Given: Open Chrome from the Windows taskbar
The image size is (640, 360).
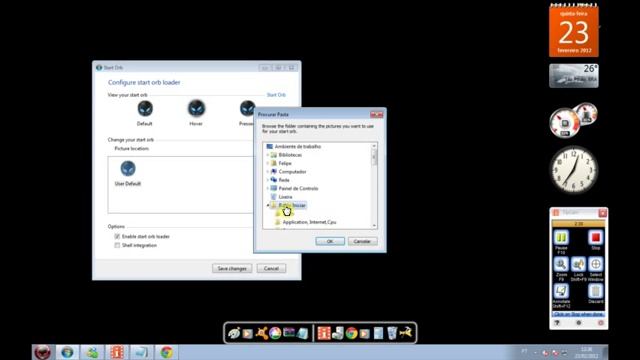Looking at the screenshot, I should click(x=166, y=352).
